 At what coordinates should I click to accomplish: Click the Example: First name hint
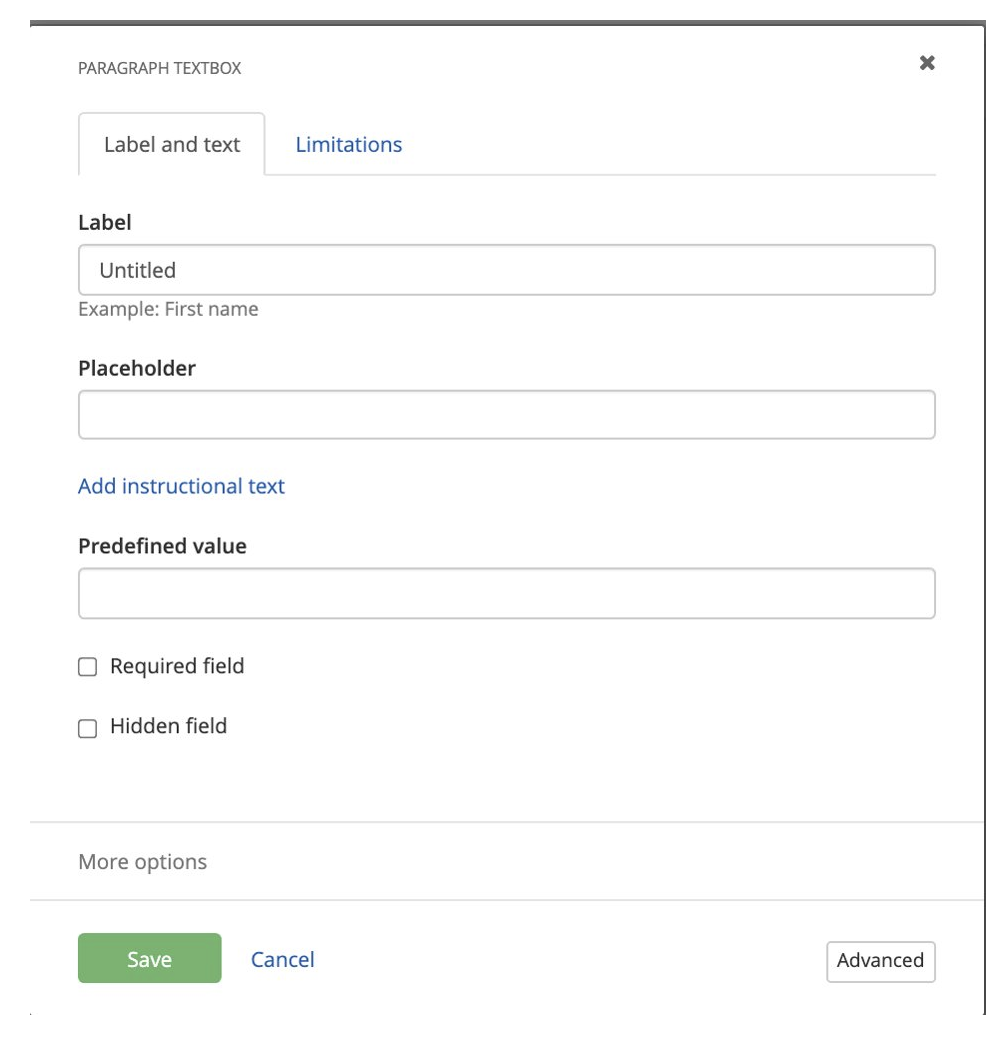click(168, 309)
